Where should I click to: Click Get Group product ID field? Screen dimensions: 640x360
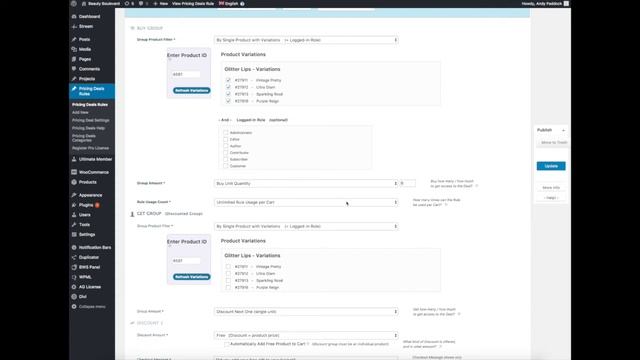[186, 260]
